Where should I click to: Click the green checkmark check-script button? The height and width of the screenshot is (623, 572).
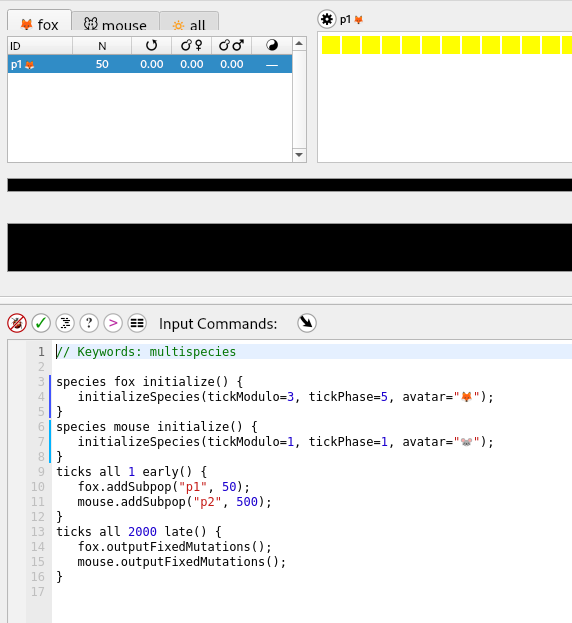pyautogui.click(x=41, y=323)
